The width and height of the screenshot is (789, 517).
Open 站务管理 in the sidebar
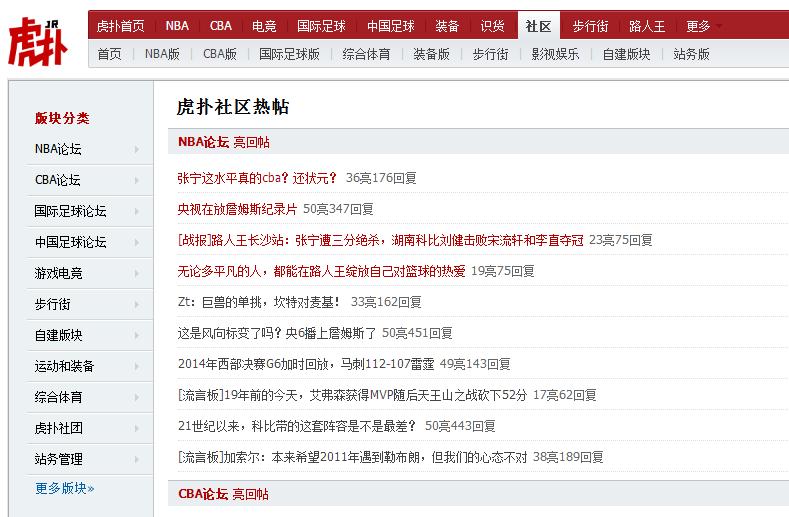58,459
